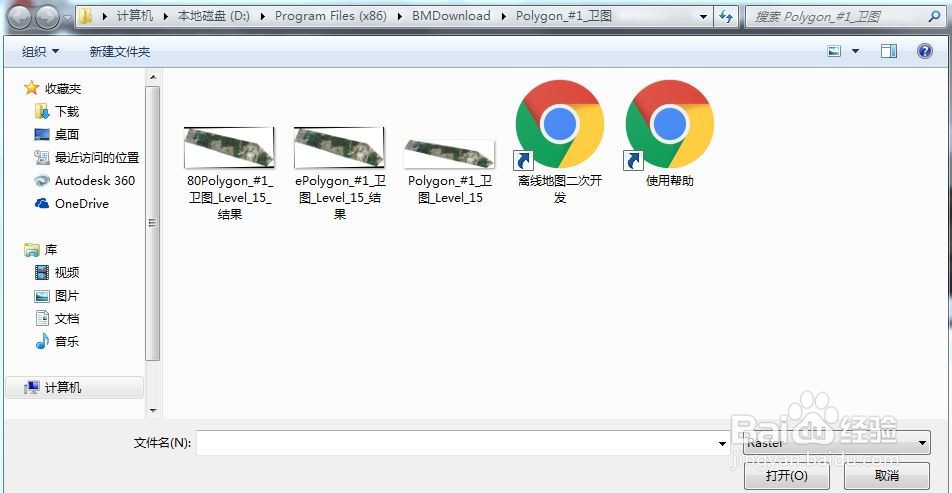This screenshot has height=493, width=952.
Task: Change view using the view icon
Action: 835,52
